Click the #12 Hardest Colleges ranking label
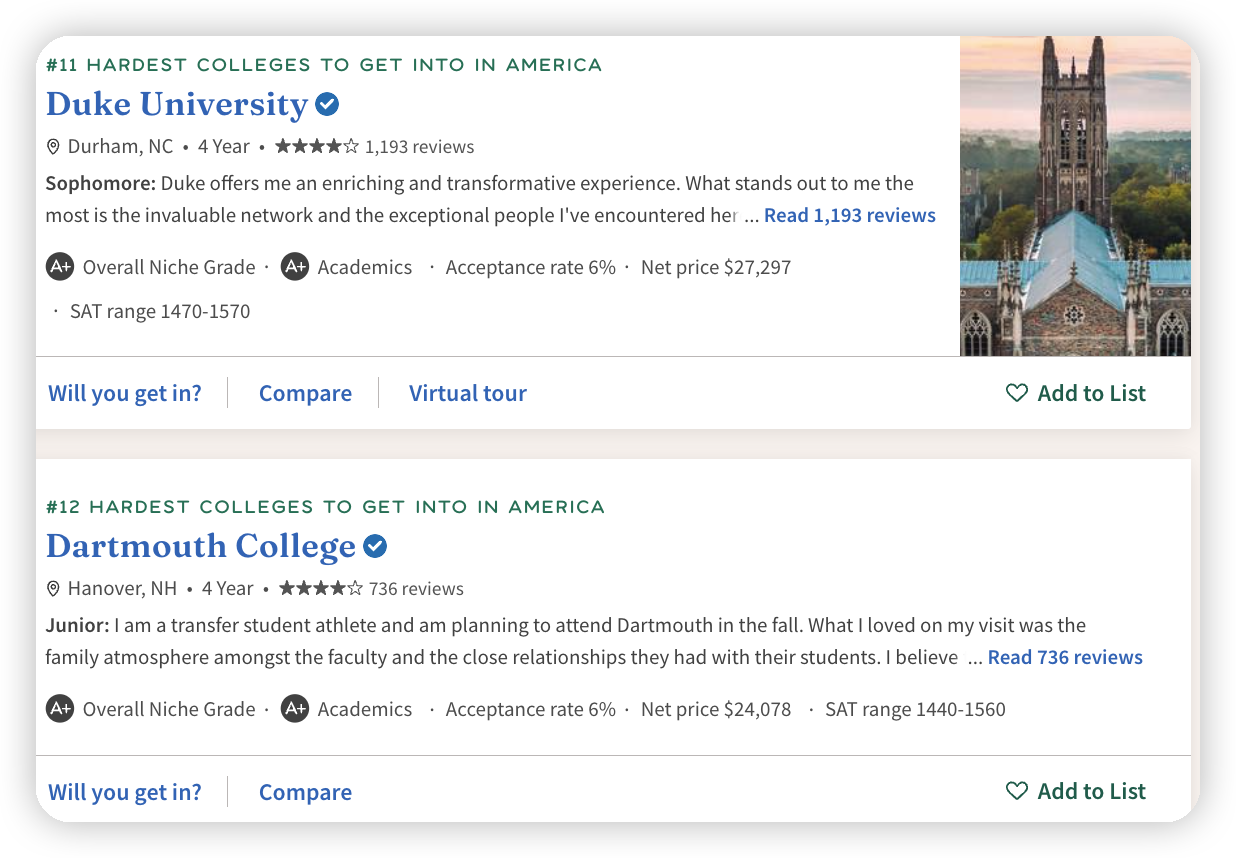The width and height of the screenshot is (1236, 858). (325, 507)
